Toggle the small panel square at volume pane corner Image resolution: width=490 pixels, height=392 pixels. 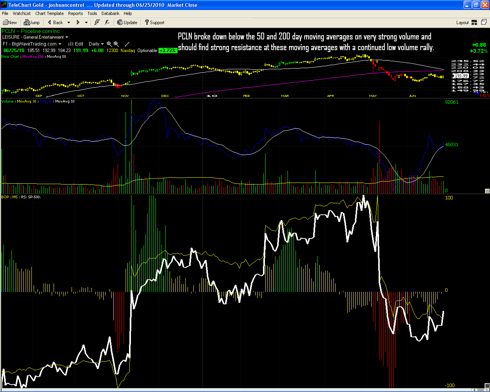point(487,191)
